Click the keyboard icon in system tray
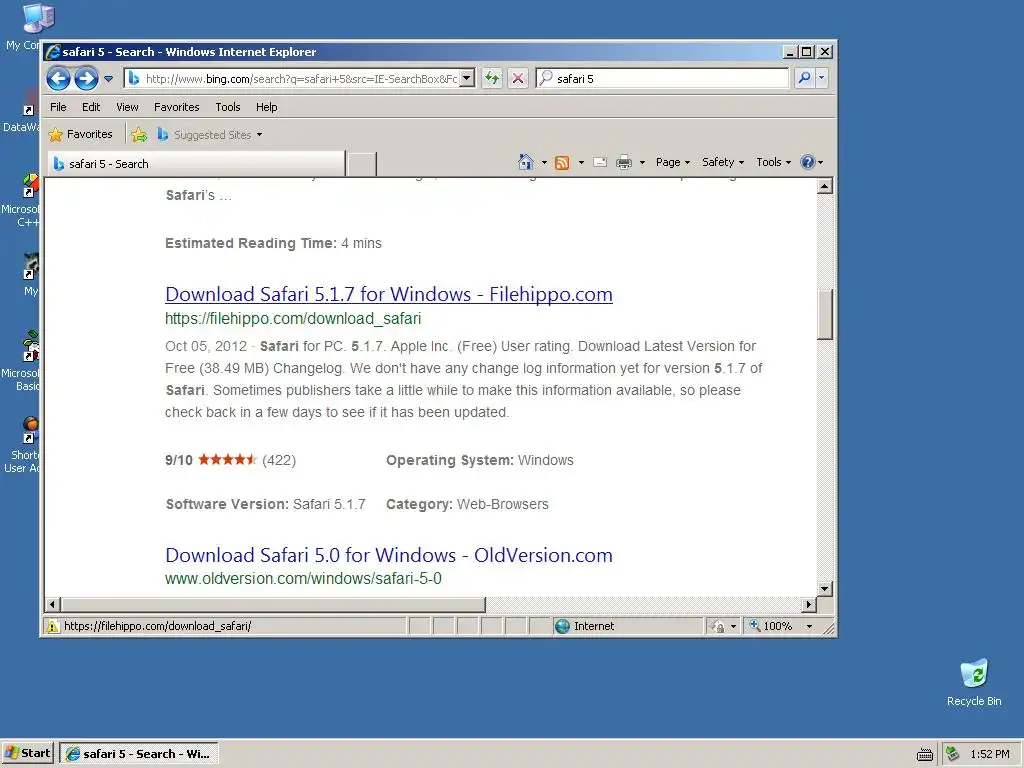 (x=925, y=754)
